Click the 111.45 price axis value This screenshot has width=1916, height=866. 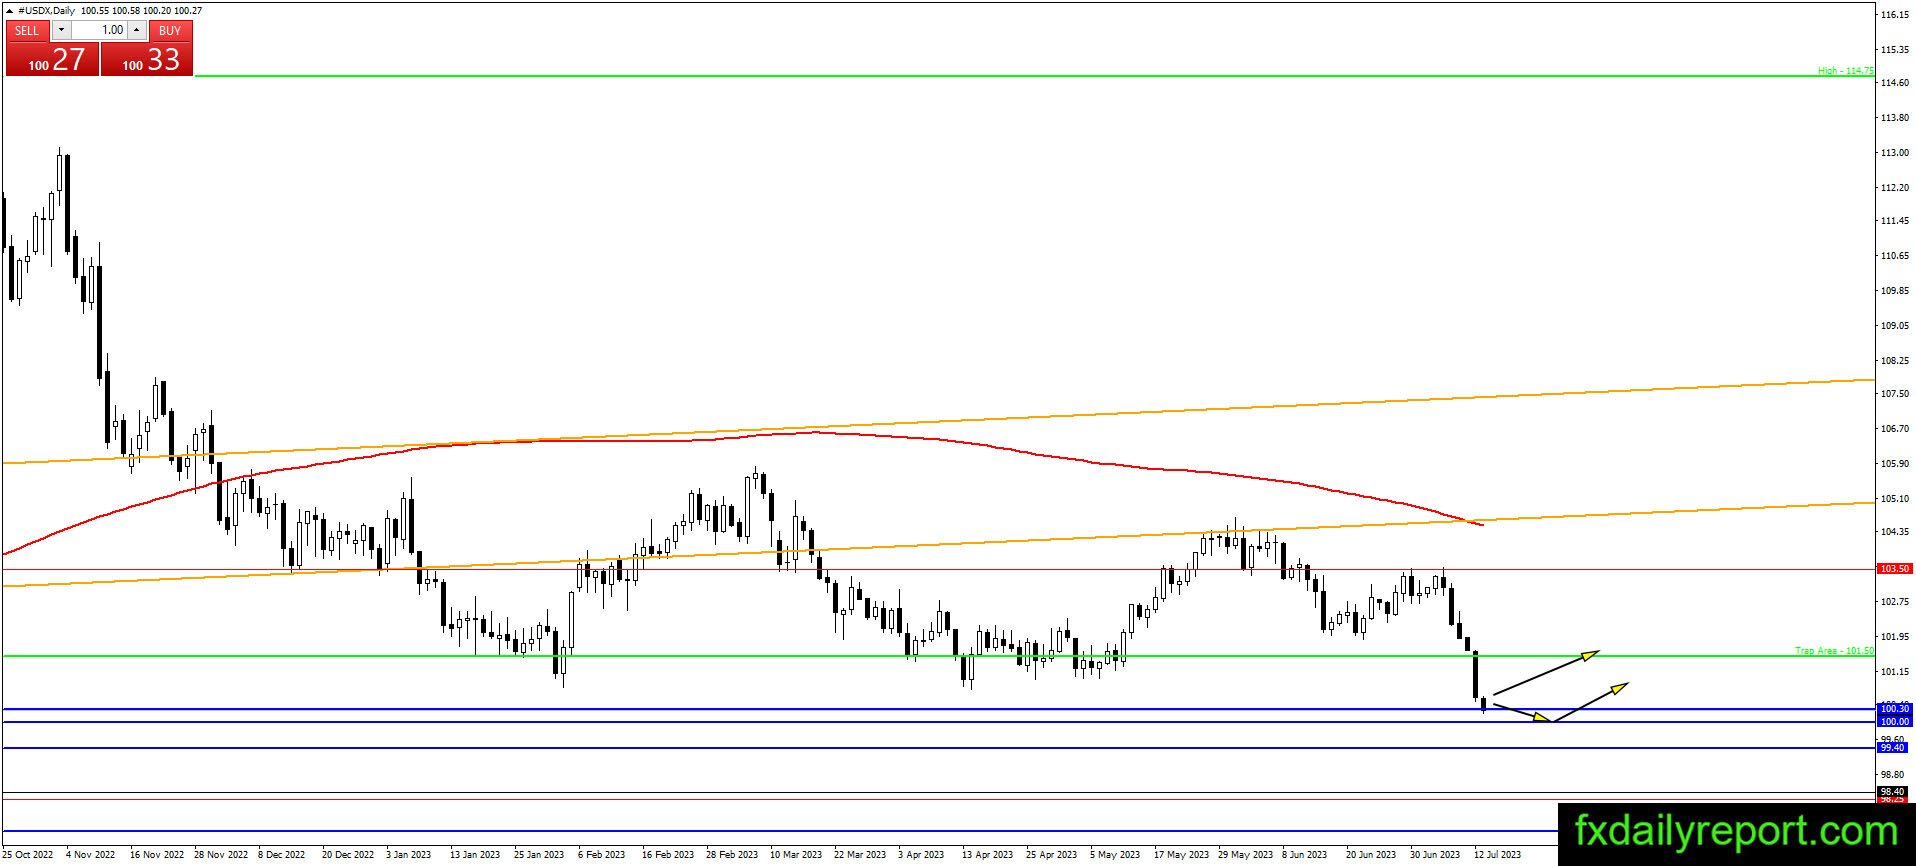pyautogui.click(x=1895, y=221)
